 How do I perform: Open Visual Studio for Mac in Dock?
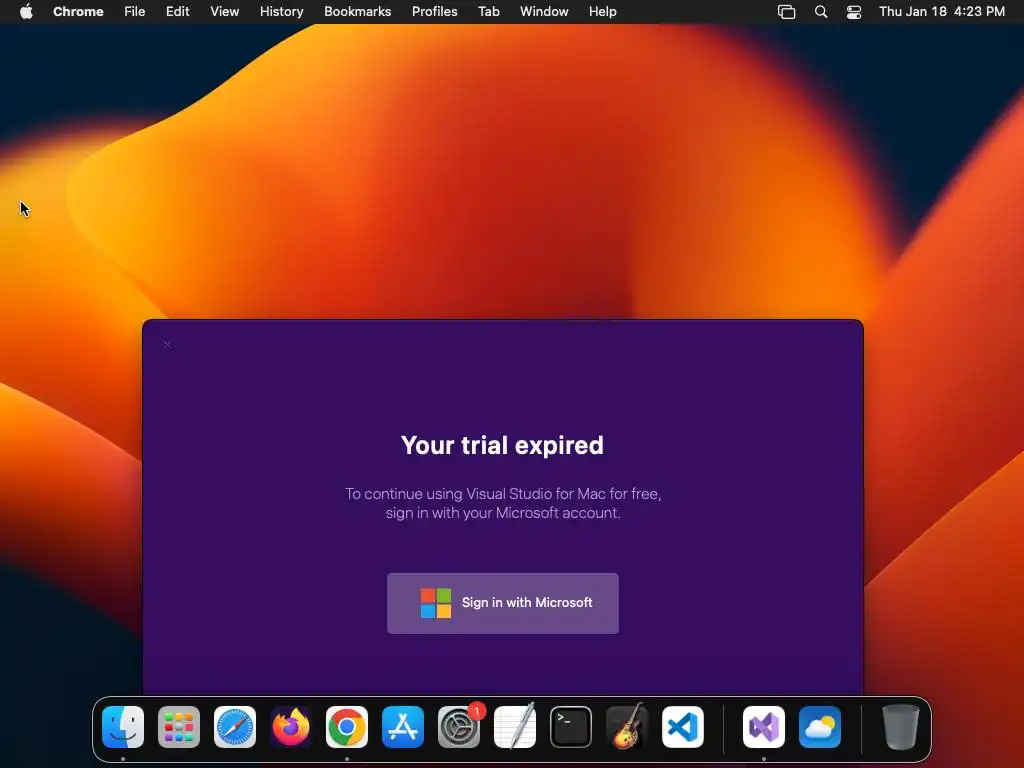click(x=764, y=727)
